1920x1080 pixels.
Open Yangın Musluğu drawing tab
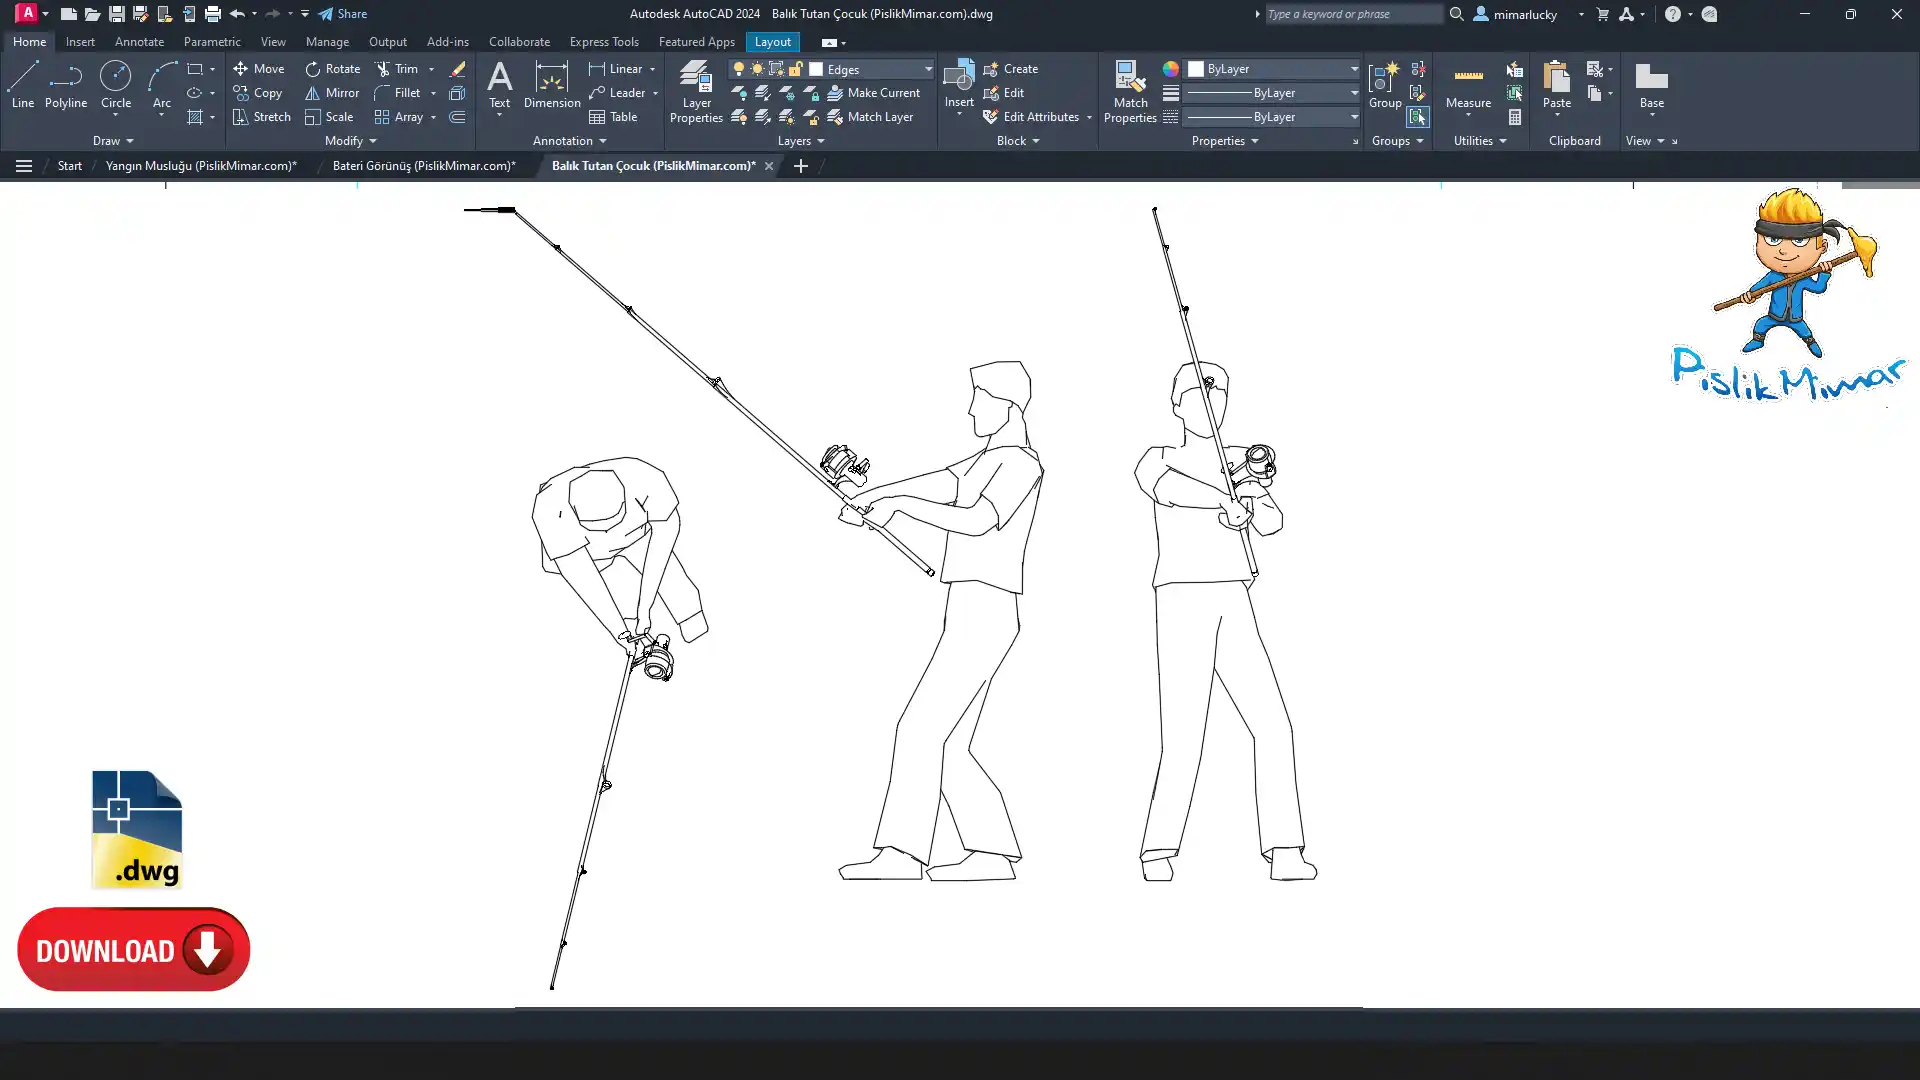pos(201,166)
